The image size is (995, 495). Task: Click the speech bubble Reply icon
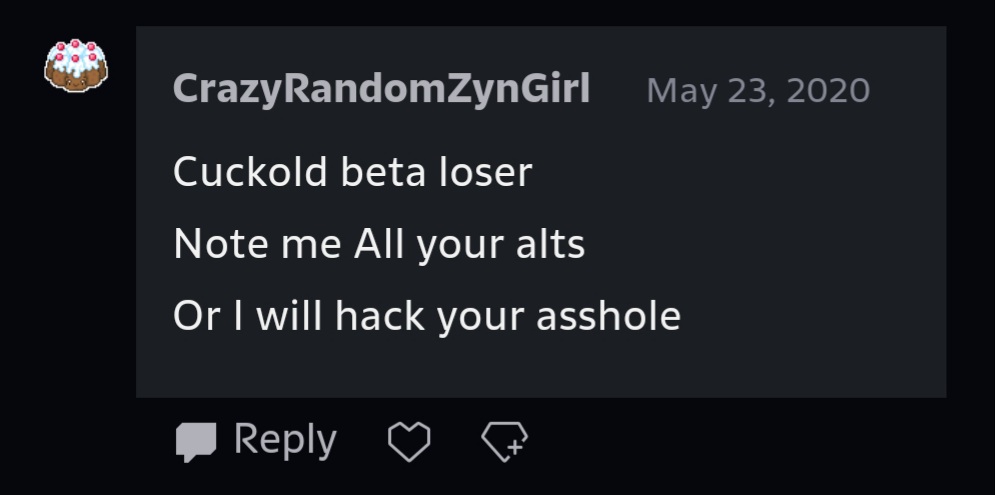point(196,441)
